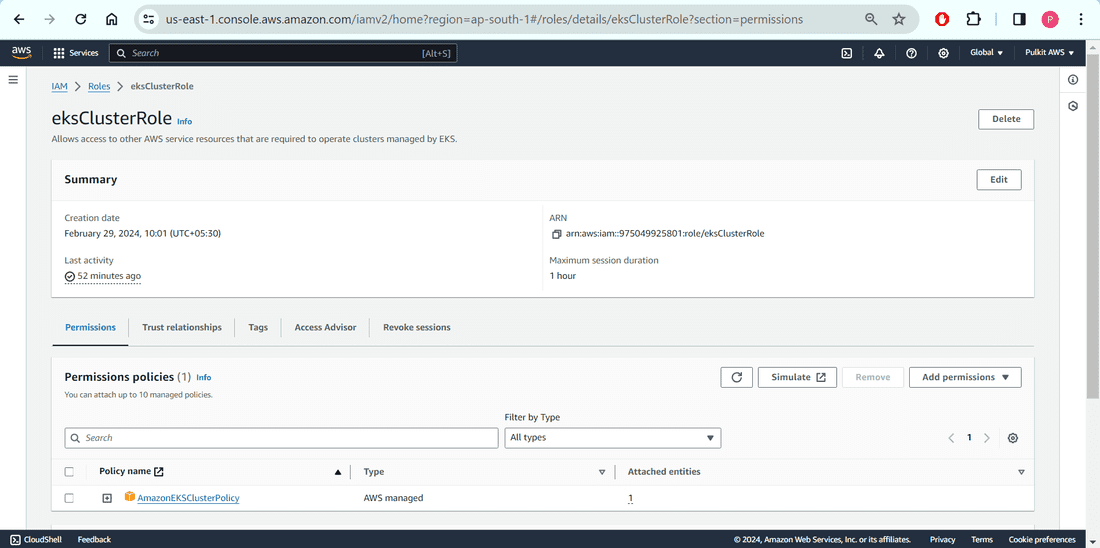Viewport: 1100px width, 548px height.
Task: Click the attached entities count 1
Action: click(x=630, y=499)
